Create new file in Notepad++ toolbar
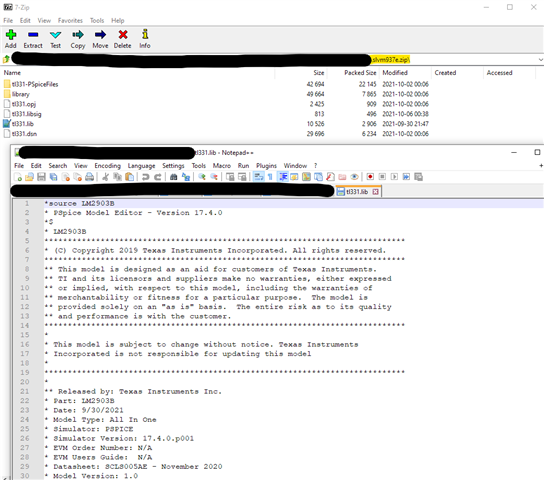 point(18,177)
